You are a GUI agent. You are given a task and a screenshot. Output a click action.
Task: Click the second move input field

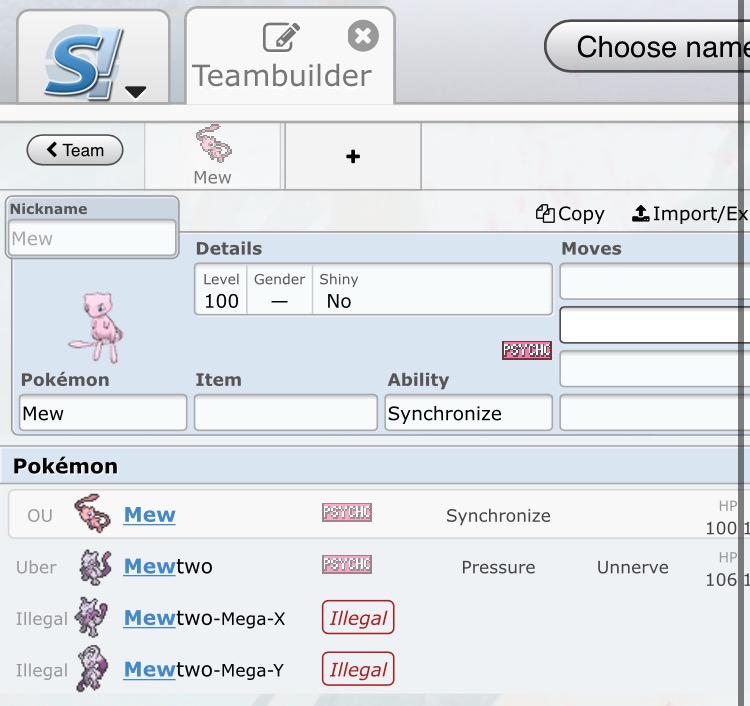coord(655,325)
